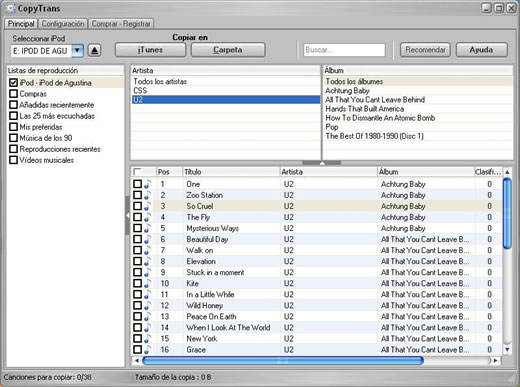
Task: Open the Seleccionar iPod dropdown arrow
Action: [77, 51]
